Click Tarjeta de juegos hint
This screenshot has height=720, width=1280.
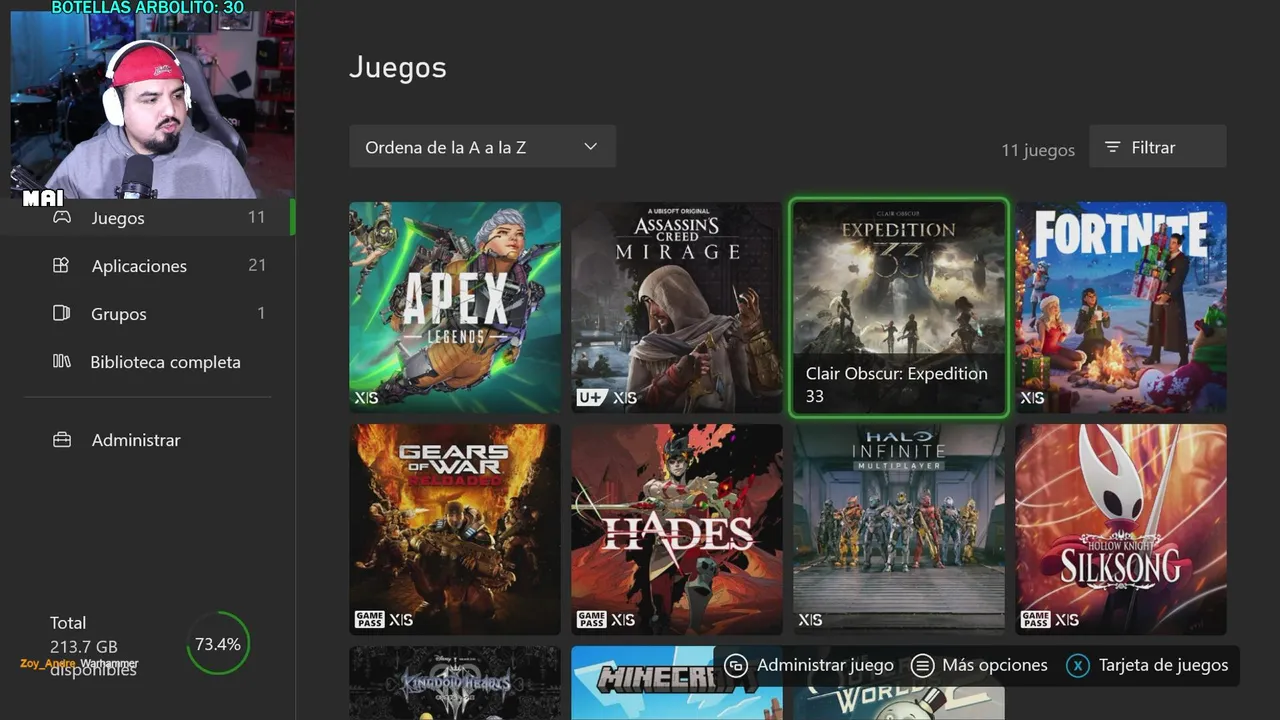(x=1147, y=665)
